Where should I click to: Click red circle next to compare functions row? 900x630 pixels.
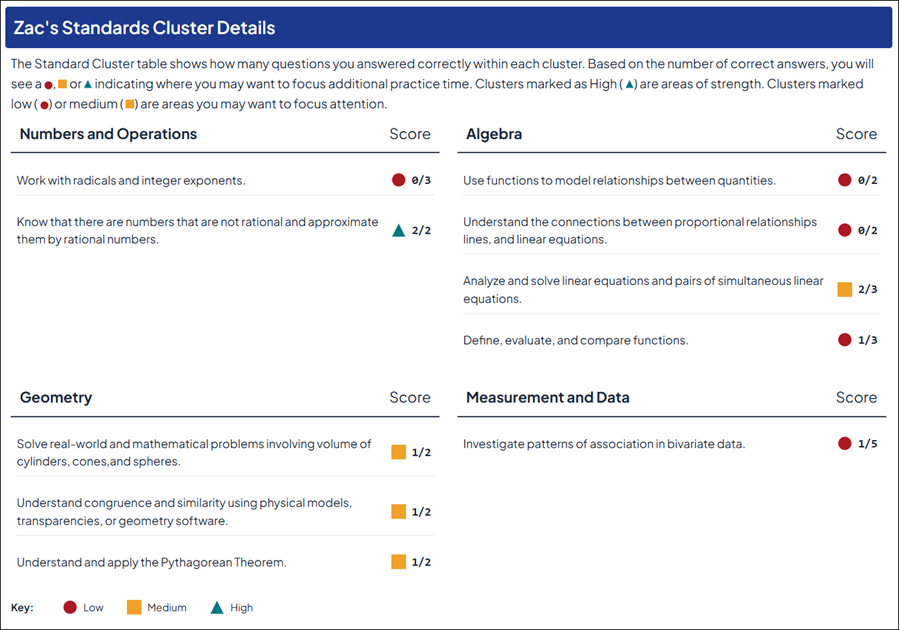[845, 340]
